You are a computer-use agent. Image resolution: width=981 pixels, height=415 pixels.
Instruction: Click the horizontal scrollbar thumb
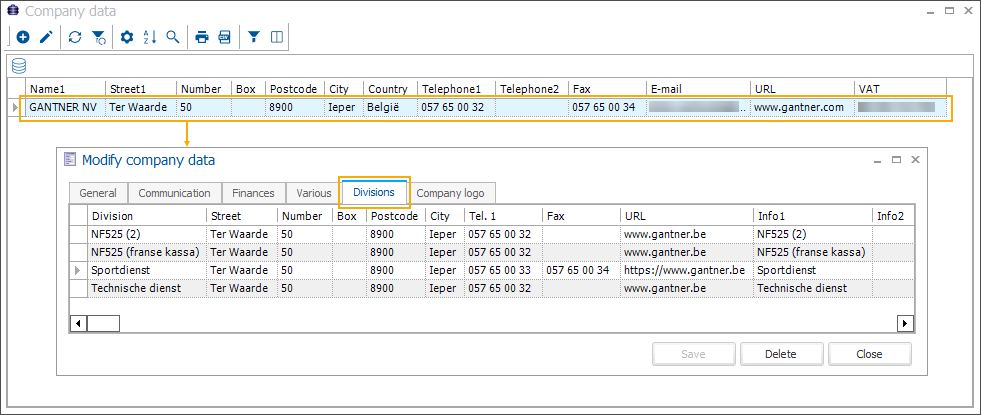[x=103, y=324]
